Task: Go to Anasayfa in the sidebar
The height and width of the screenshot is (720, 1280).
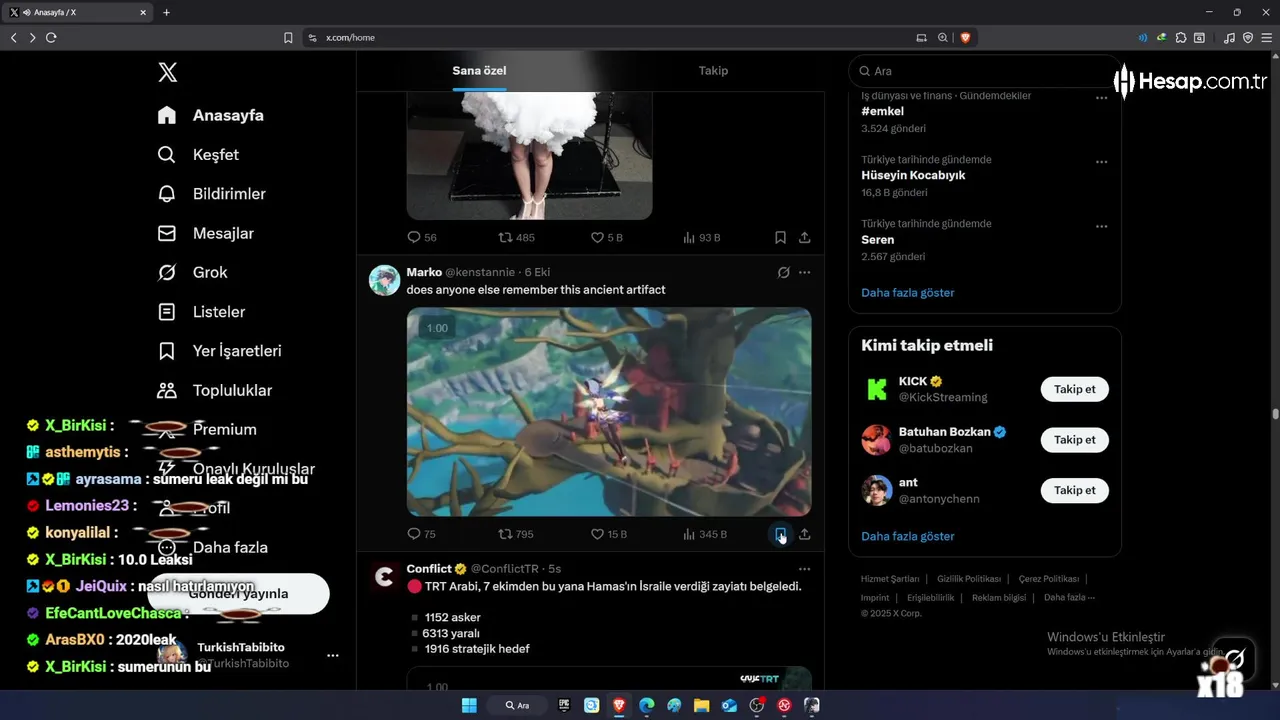Action: coord(211,115)
